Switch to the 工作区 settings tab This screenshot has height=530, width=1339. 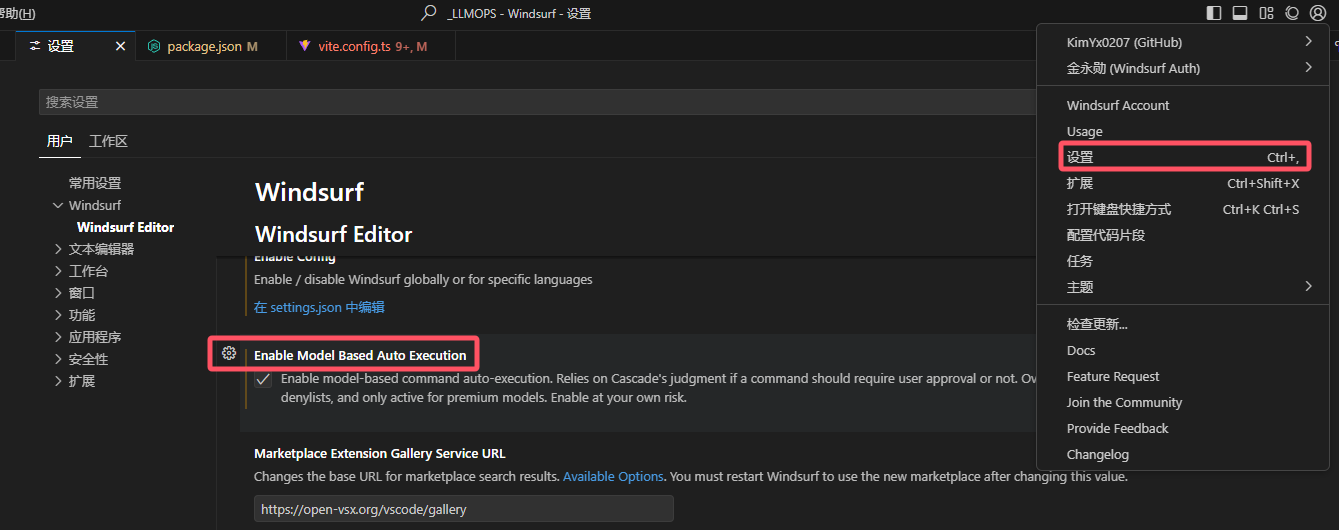[x=108, y=141]
